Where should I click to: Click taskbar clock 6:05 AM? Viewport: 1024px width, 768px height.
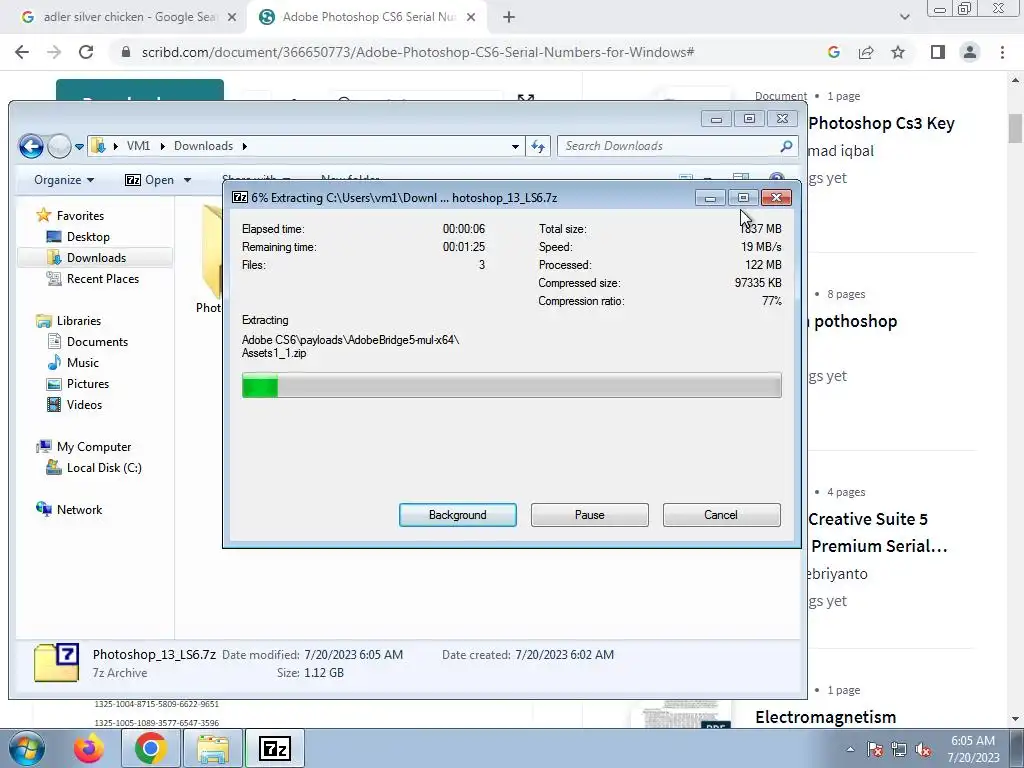(973, 741)
